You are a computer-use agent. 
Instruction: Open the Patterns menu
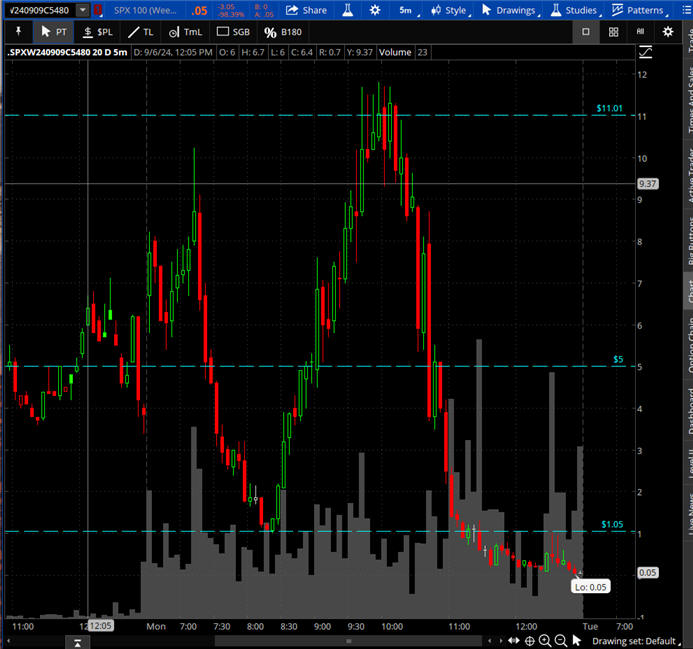[639, 10]
